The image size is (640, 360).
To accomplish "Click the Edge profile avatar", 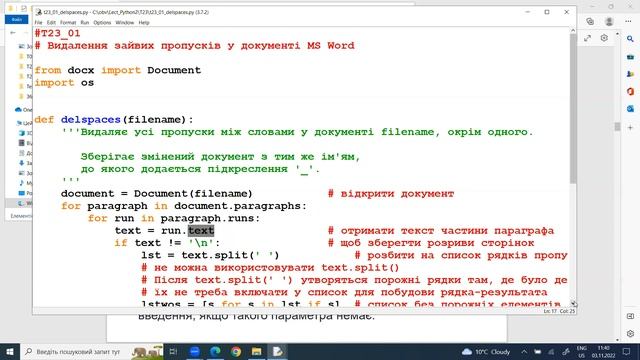I will pos(609,21).
